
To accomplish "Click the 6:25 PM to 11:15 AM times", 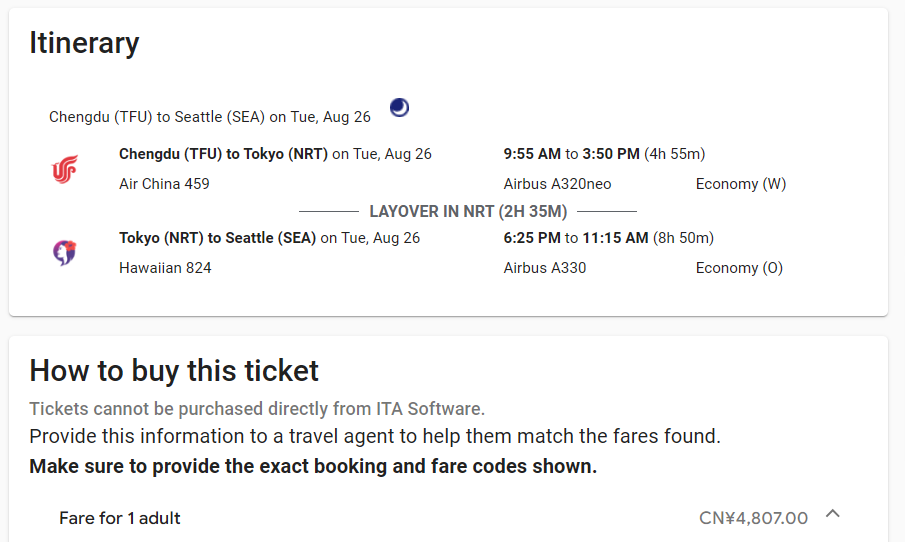I will pyautogui.click(x=576, y=238).
